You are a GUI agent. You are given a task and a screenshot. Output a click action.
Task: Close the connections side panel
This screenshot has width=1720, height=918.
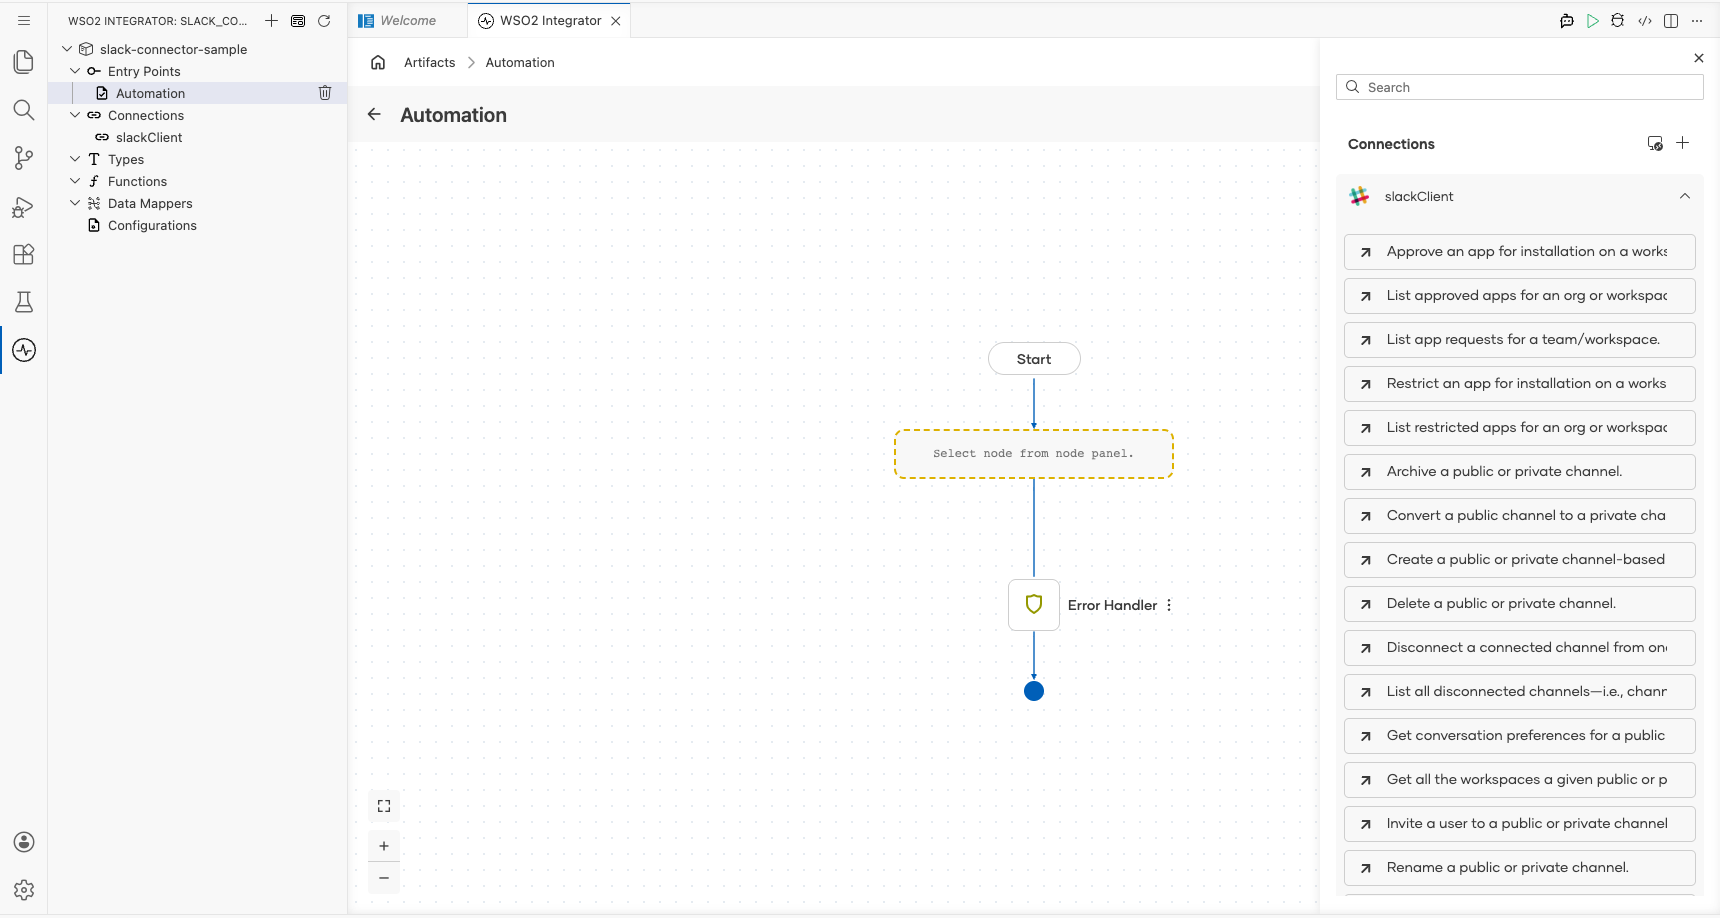[x=1699, y=58]
